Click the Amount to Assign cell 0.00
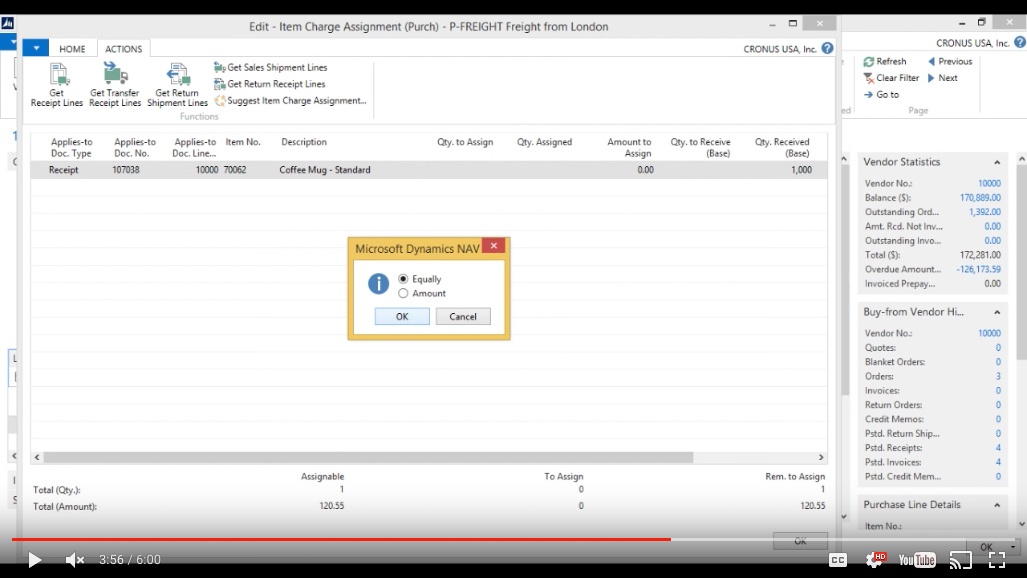The width and height of the screenshot is (1027, 578). coord(645,170)
